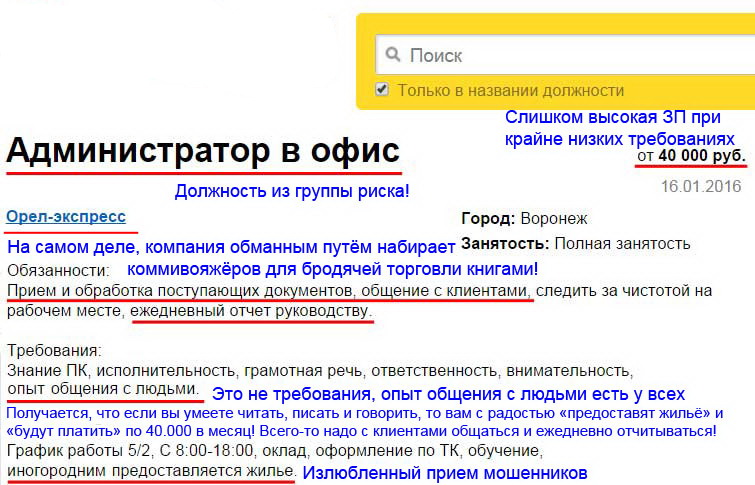The width and height of the screenshot is (755, 485).
Task: Click the Администратор в офис job title
Action: (203, 151)
